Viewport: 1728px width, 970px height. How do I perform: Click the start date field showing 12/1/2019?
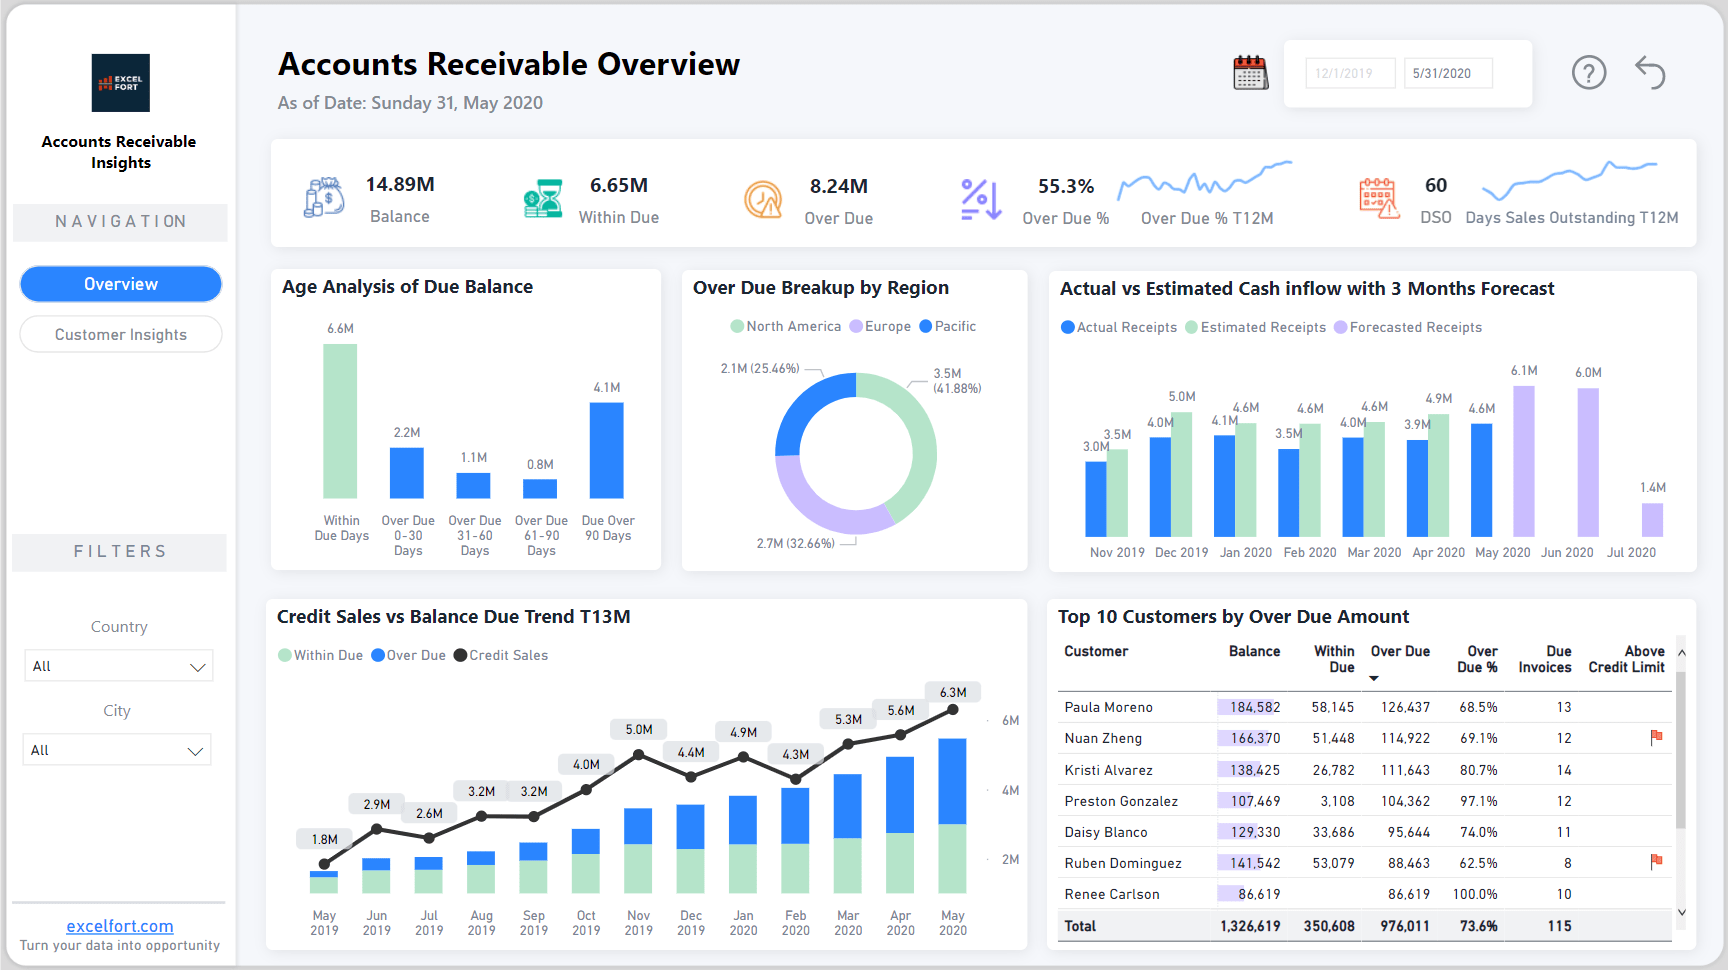(x=1350, y=72)
